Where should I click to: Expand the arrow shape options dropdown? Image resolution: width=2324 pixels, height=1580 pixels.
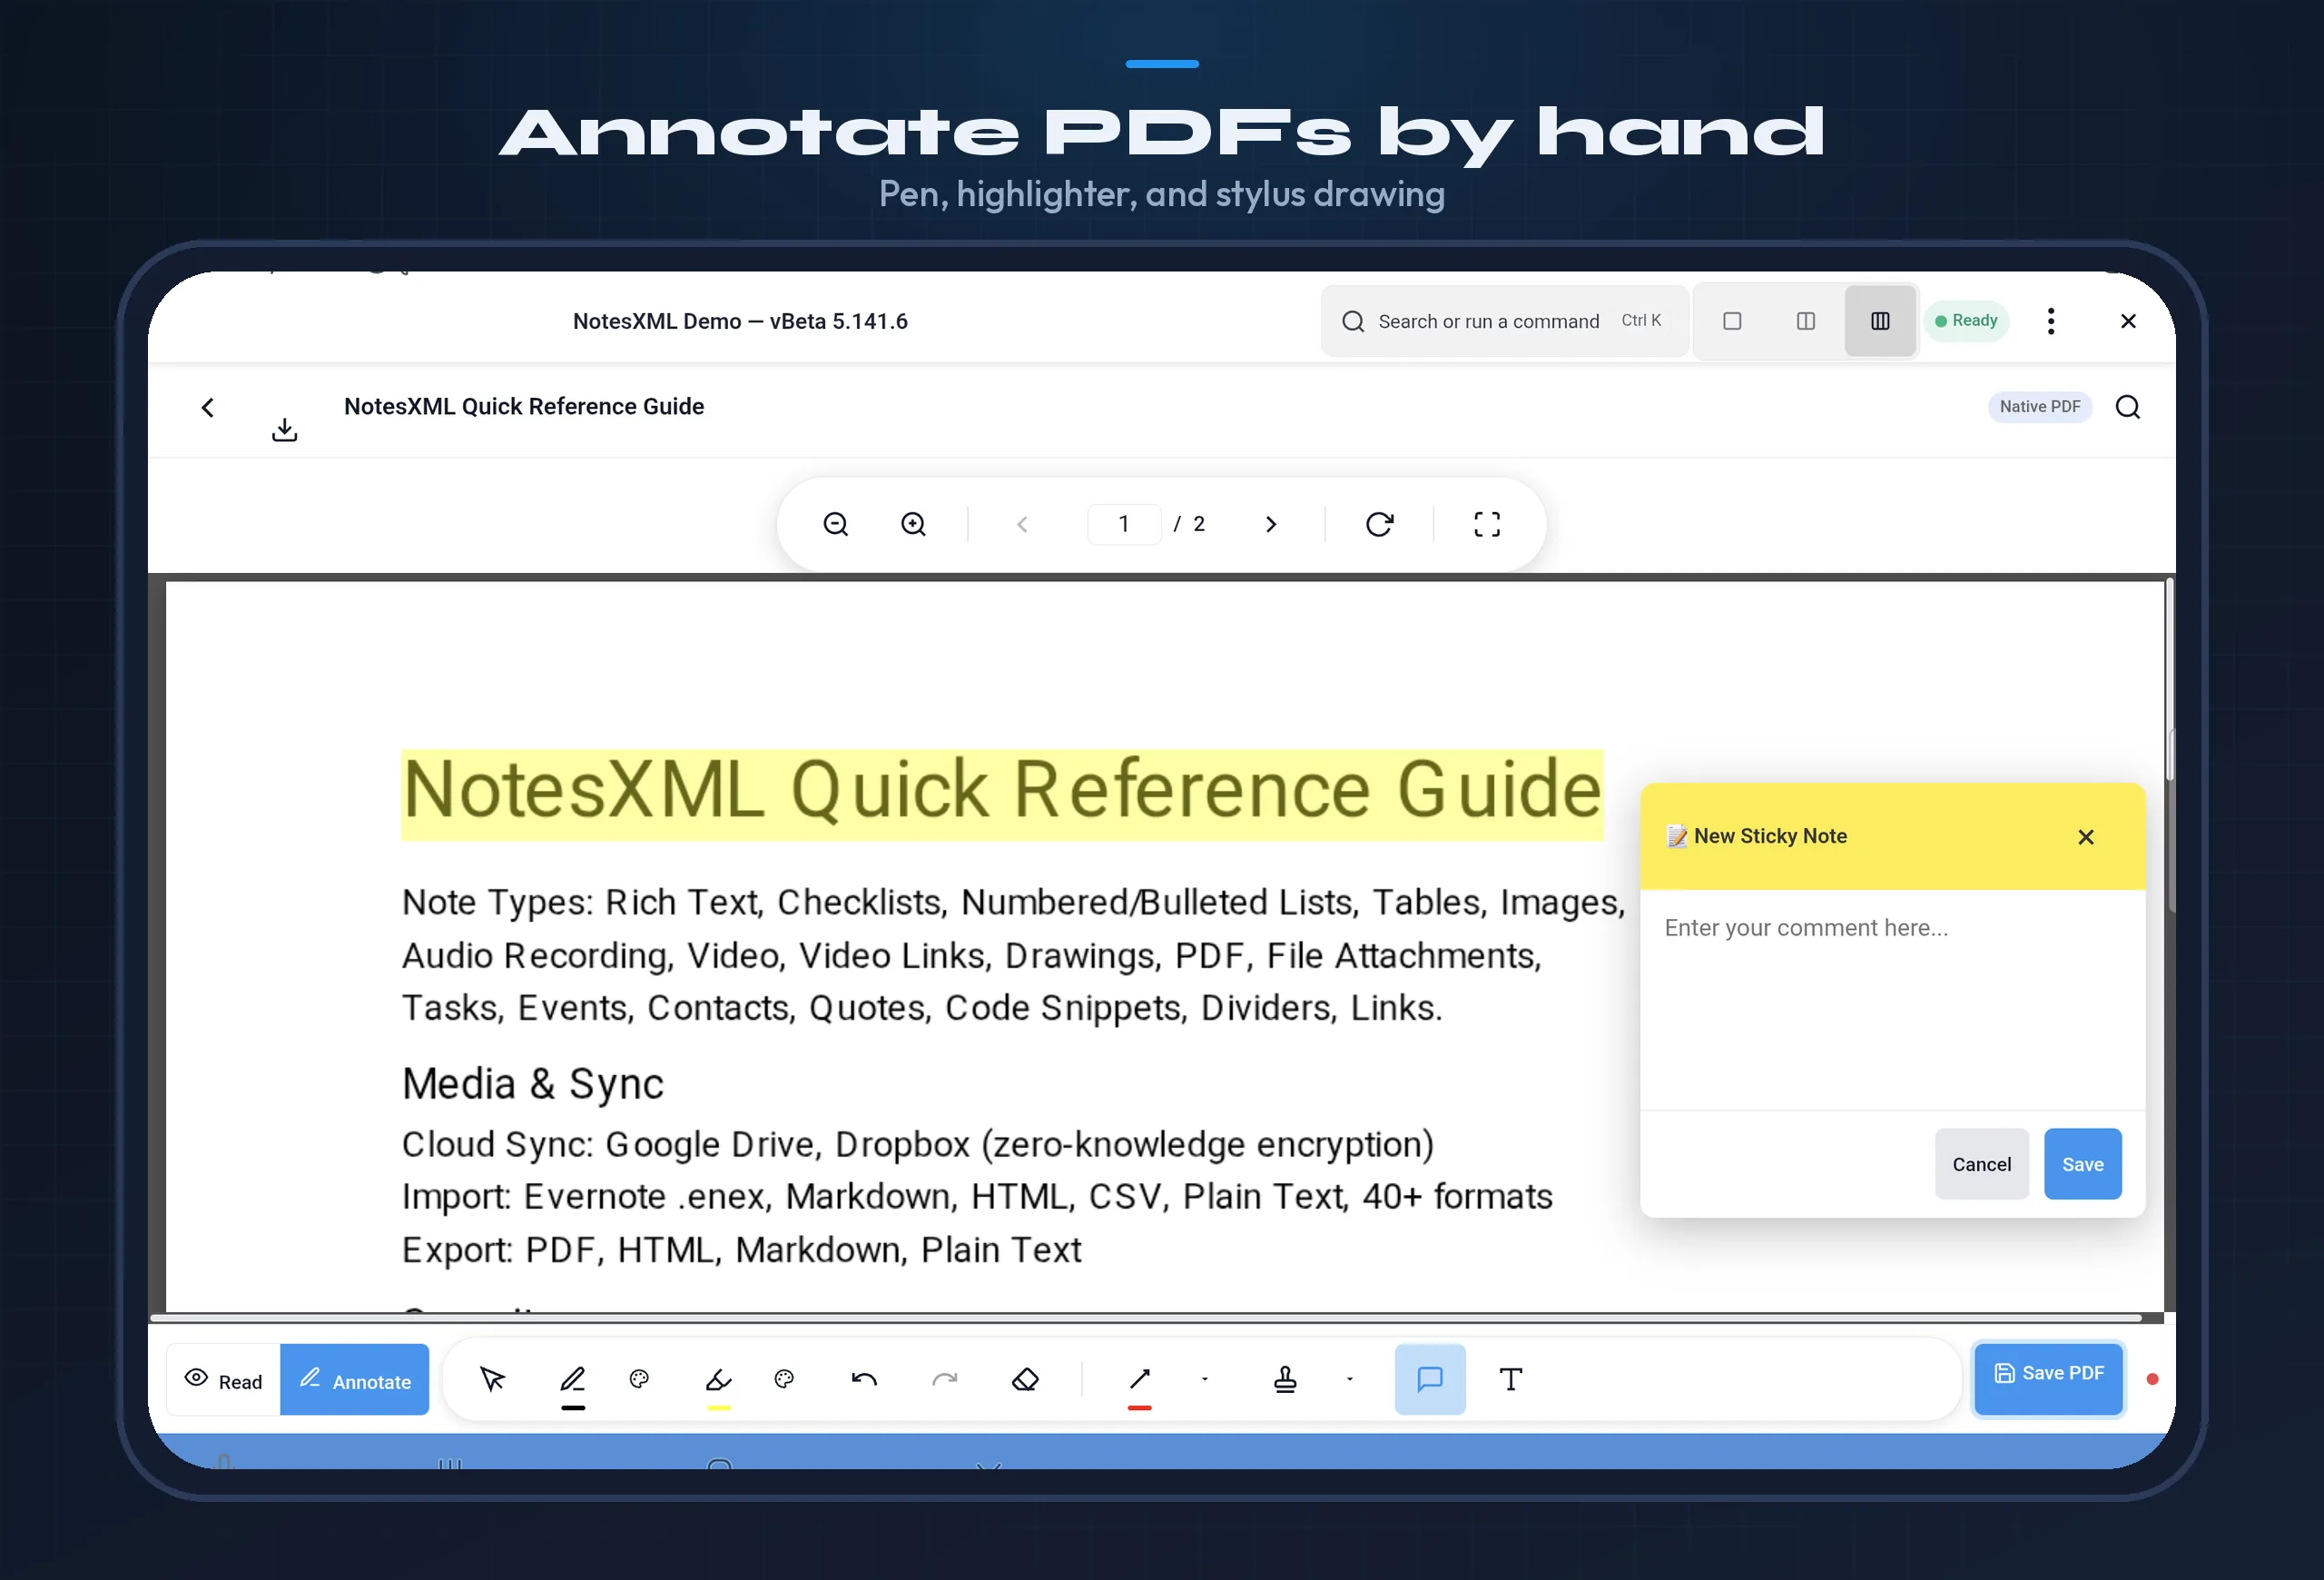1205,1379
